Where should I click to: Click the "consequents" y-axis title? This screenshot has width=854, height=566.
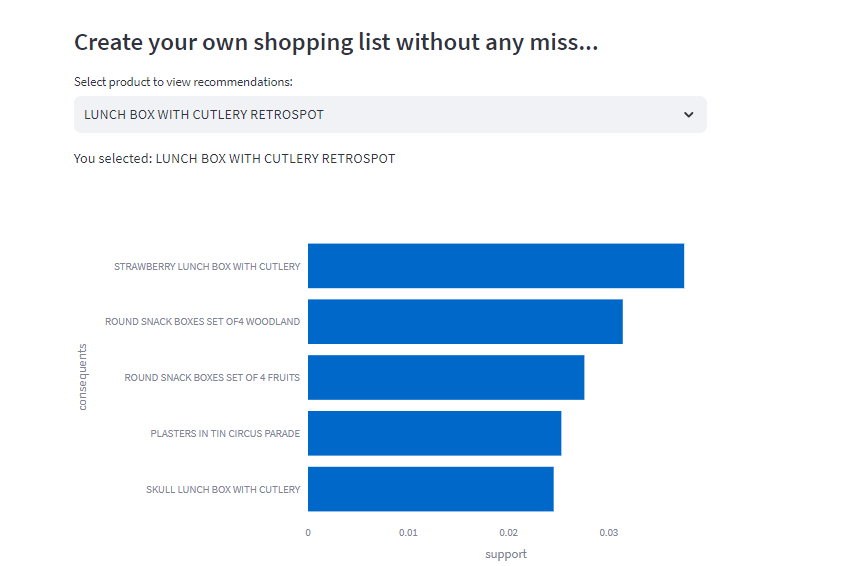coord(83,377)
